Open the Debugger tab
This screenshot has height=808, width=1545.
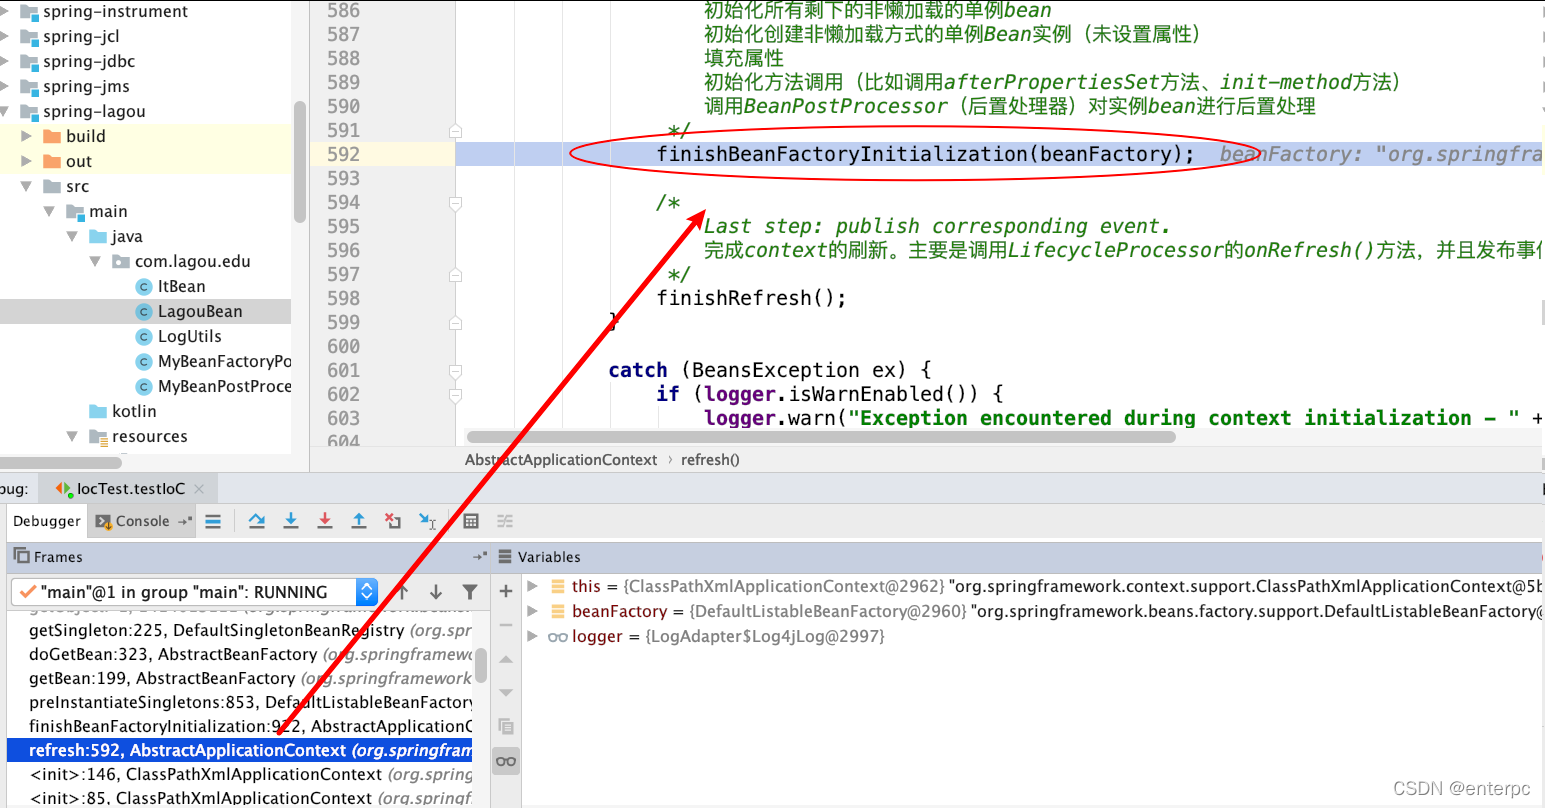coord(47,521)
